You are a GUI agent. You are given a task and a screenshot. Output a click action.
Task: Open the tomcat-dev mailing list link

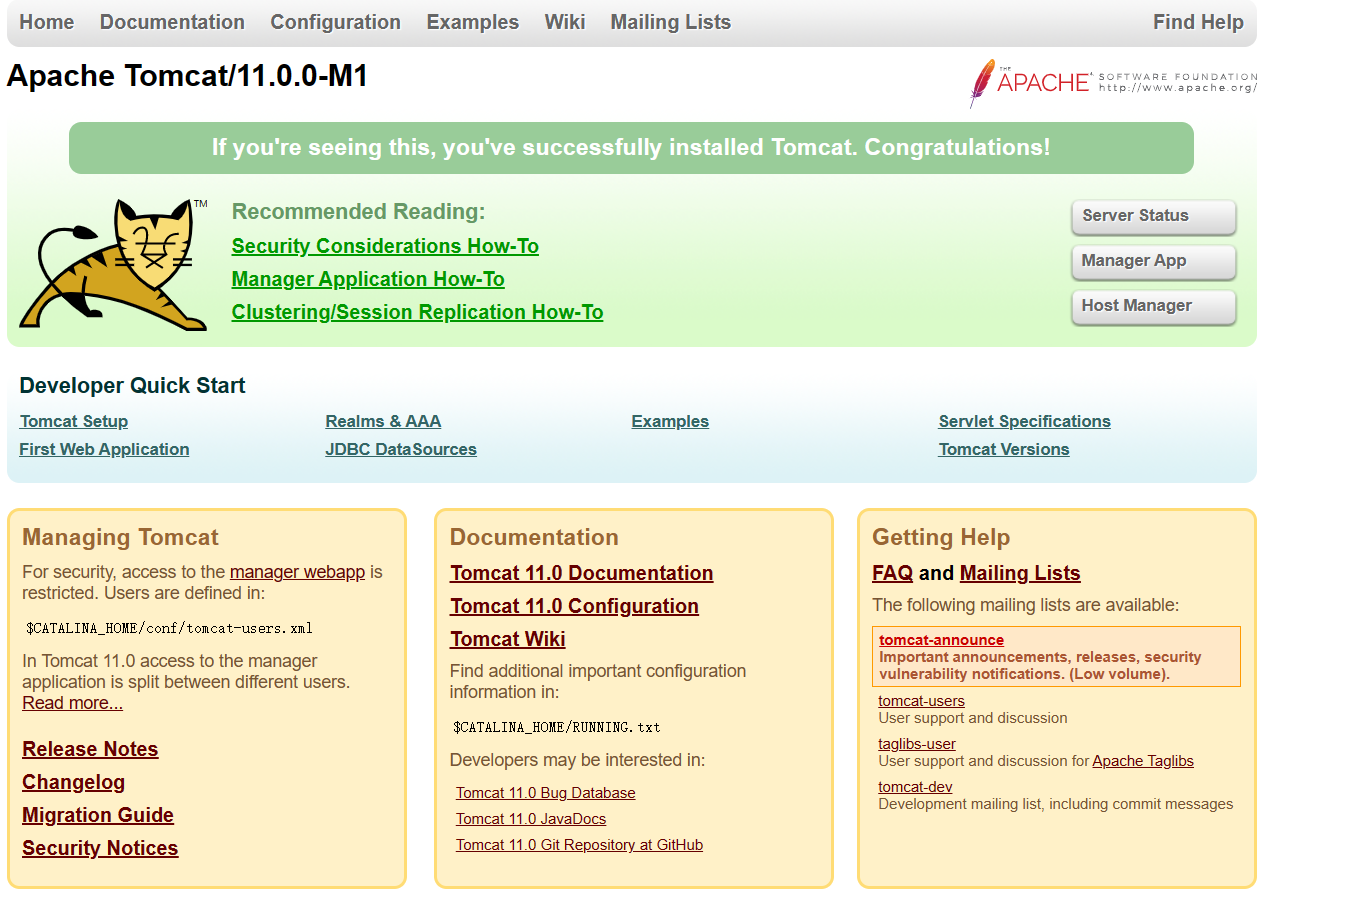pos(915,787)
